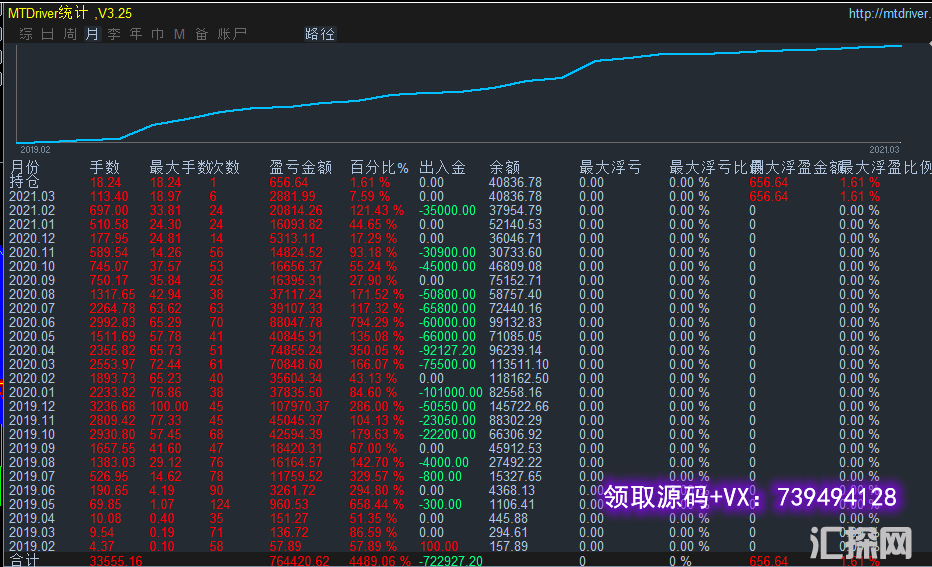Select the 2020.04 month row
This screenshot has height=567, width=932.
click(x=32, y=350)
